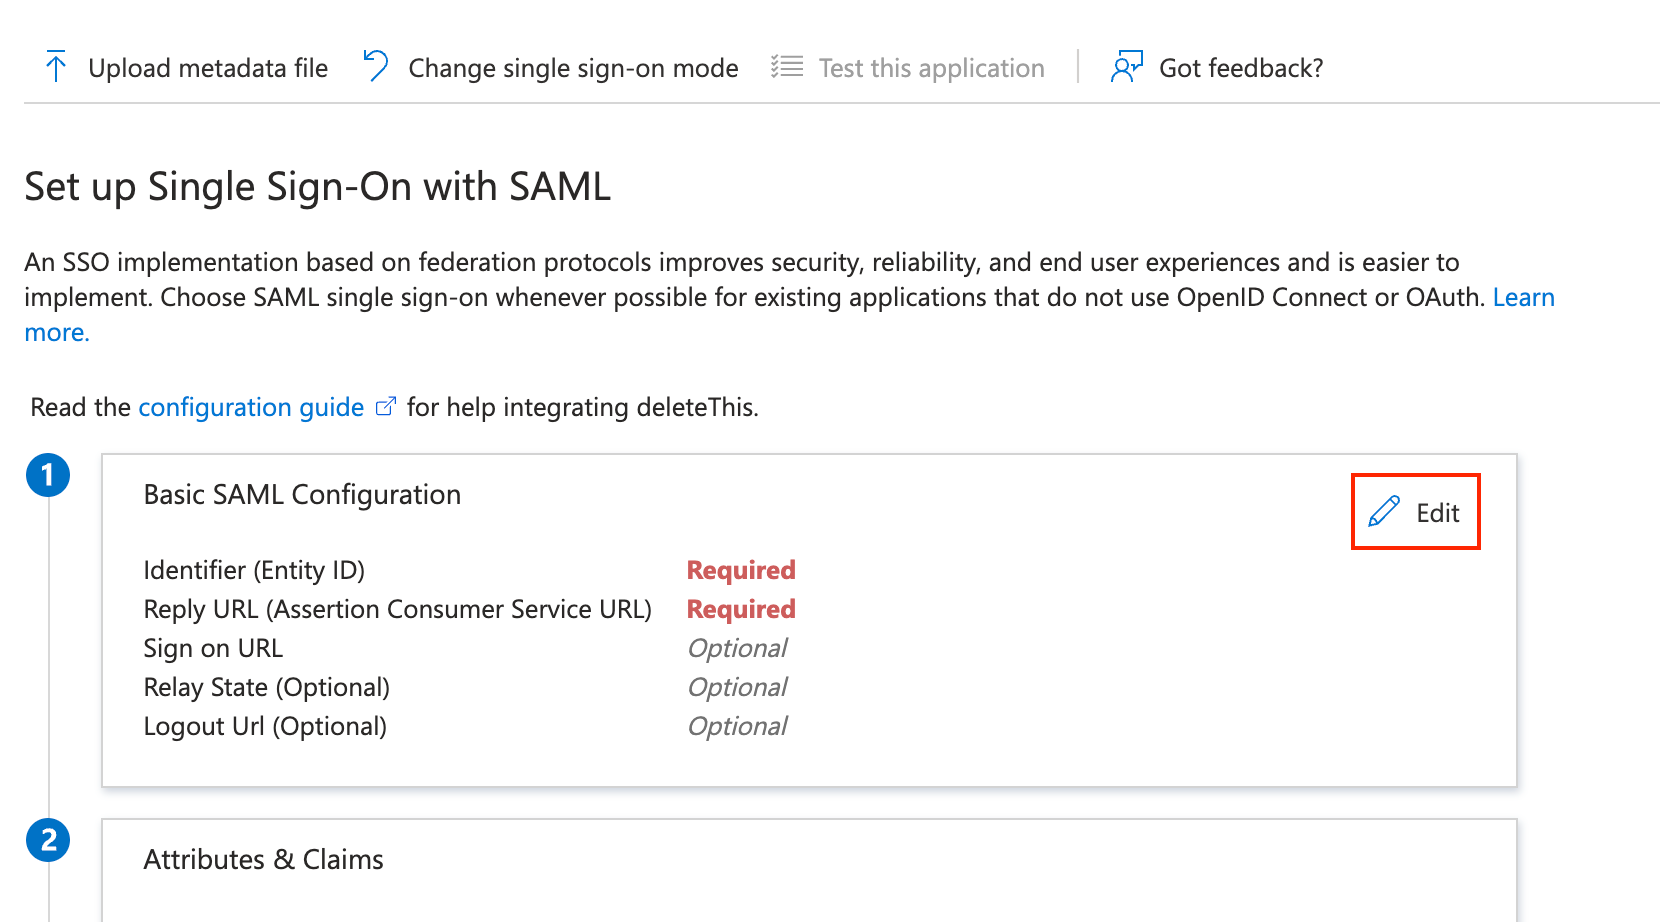Click the undo arrow icon for sign-on mode
Image resolution: width=1660 pixels, height=922 pixels.
coord(376,66)
